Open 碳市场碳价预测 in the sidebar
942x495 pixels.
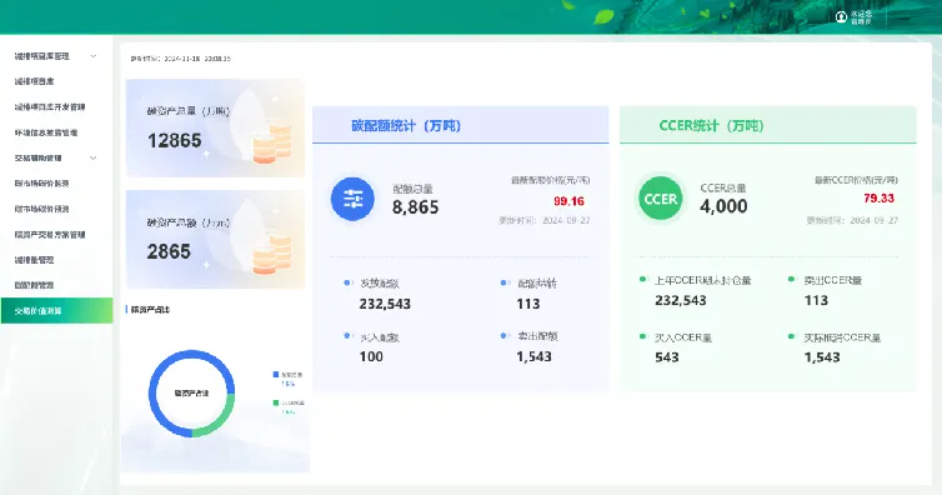point(42,209)
